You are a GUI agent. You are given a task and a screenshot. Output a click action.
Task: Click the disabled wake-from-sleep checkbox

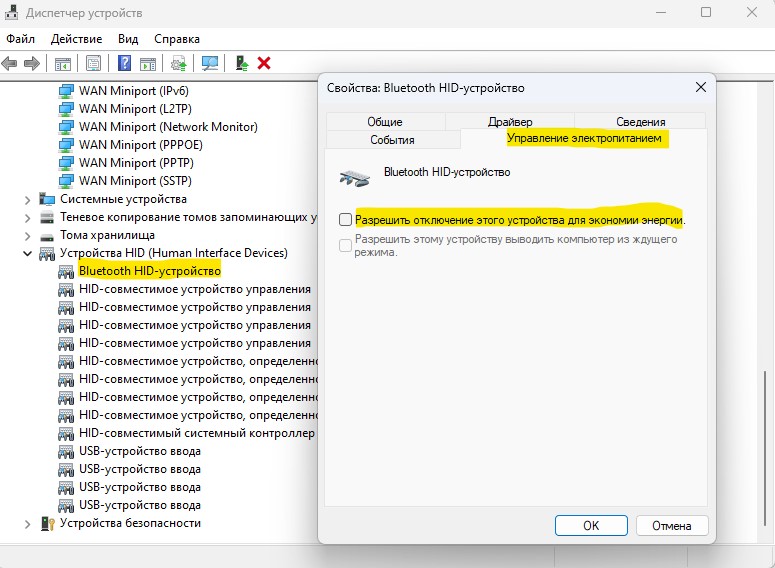coord(345,245)
